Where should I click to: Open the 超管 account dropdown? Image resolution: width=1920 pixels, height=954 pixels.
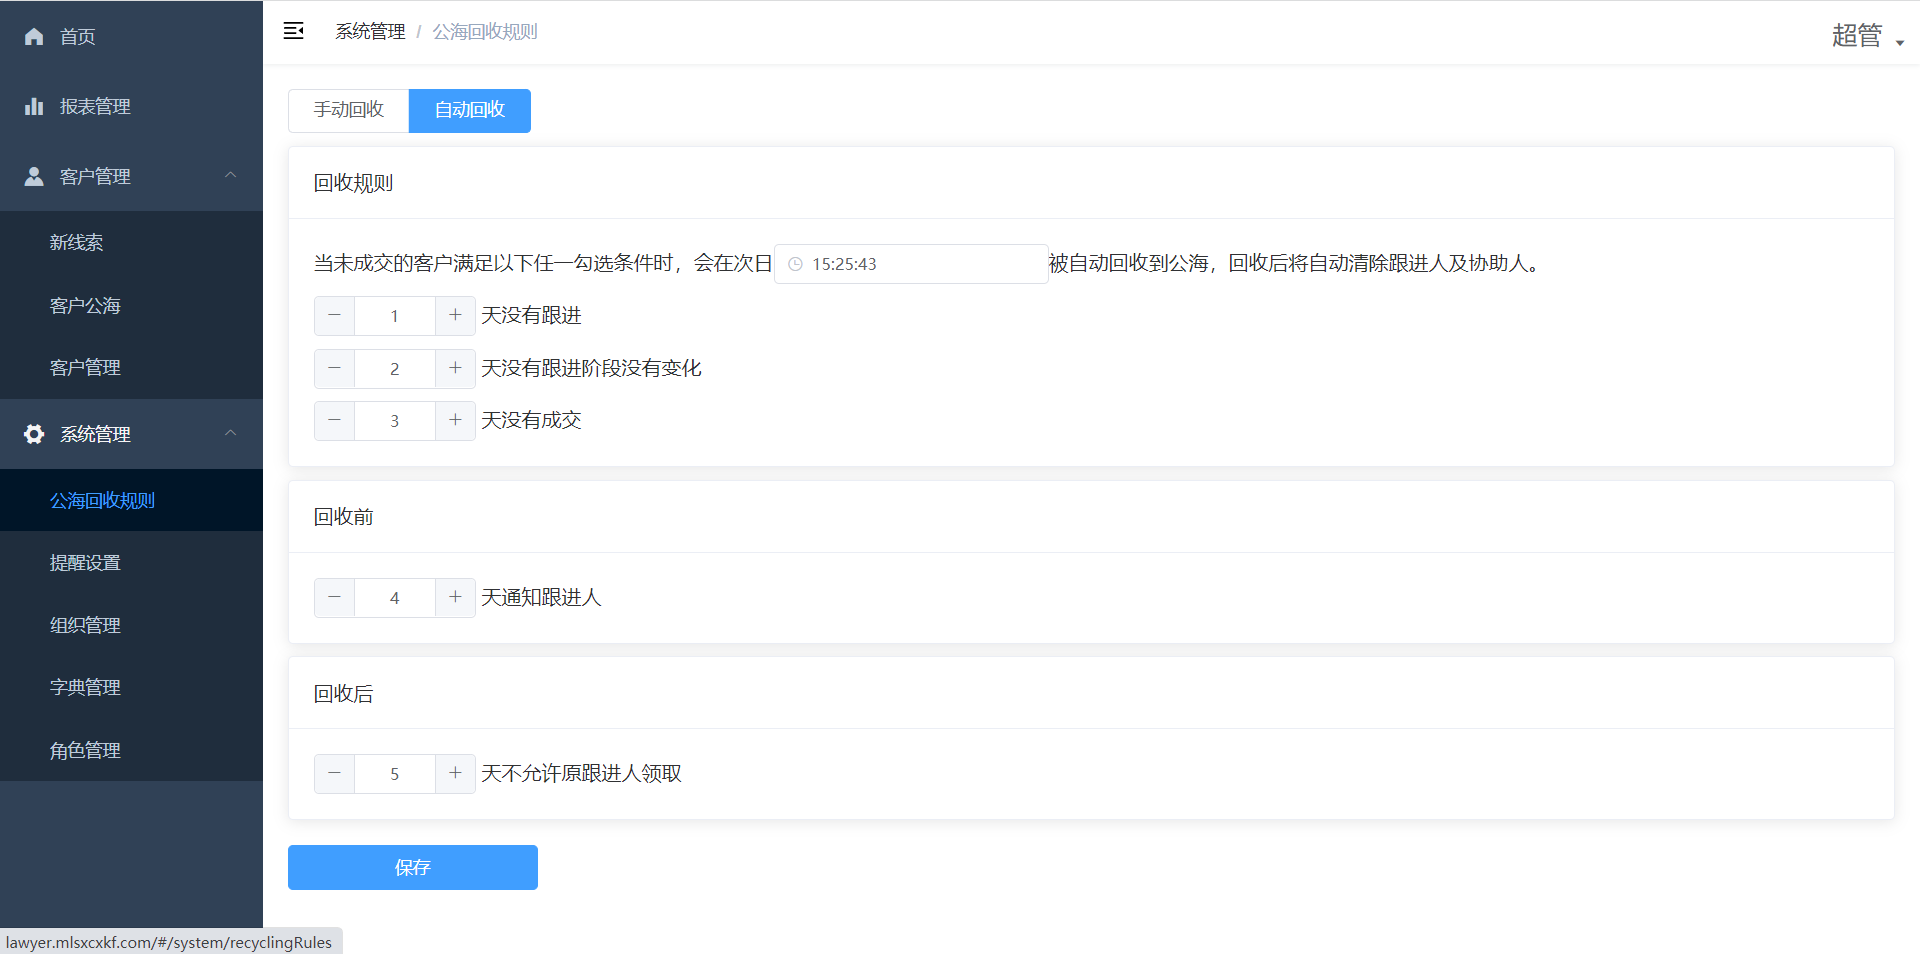1866,34
